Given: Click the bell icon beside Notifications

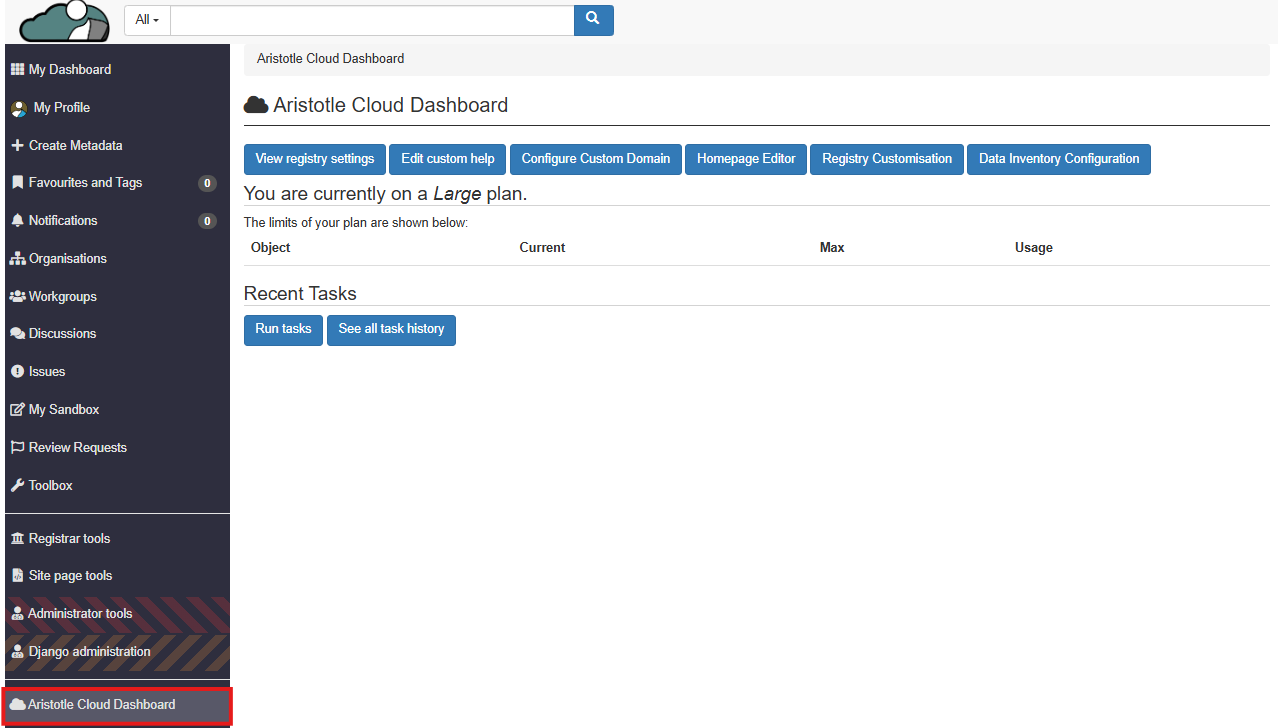Looking at the screenshot, I should tap(17, 221).
